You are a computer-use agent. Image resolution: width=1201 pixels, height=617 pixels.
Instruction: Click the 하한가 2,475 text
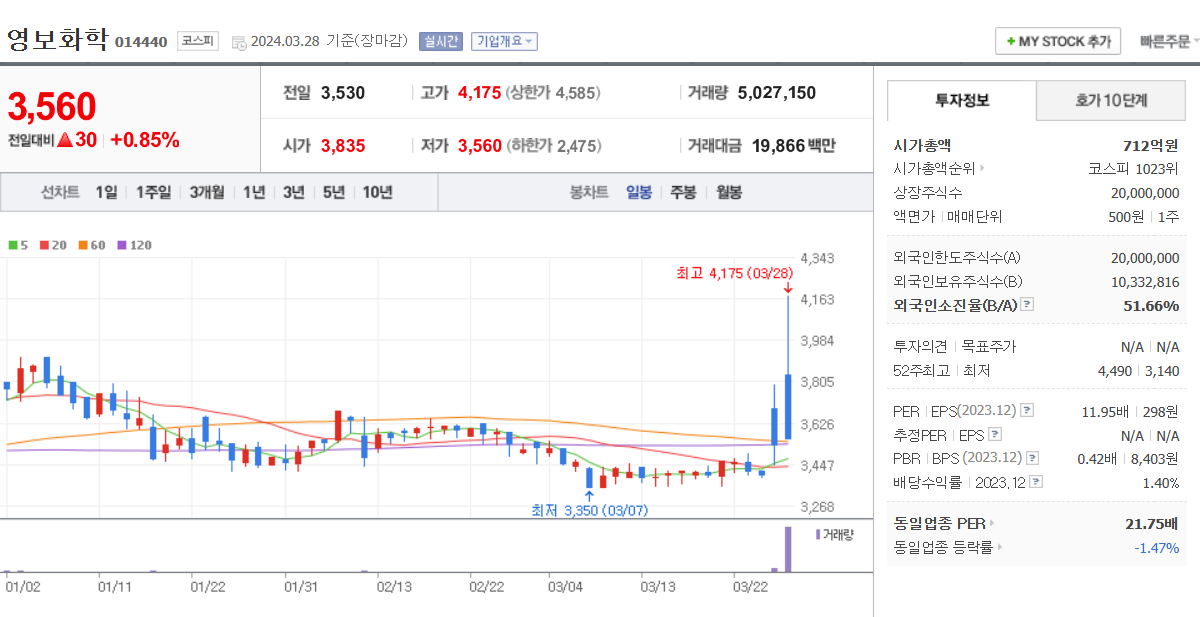coord(555,146)
